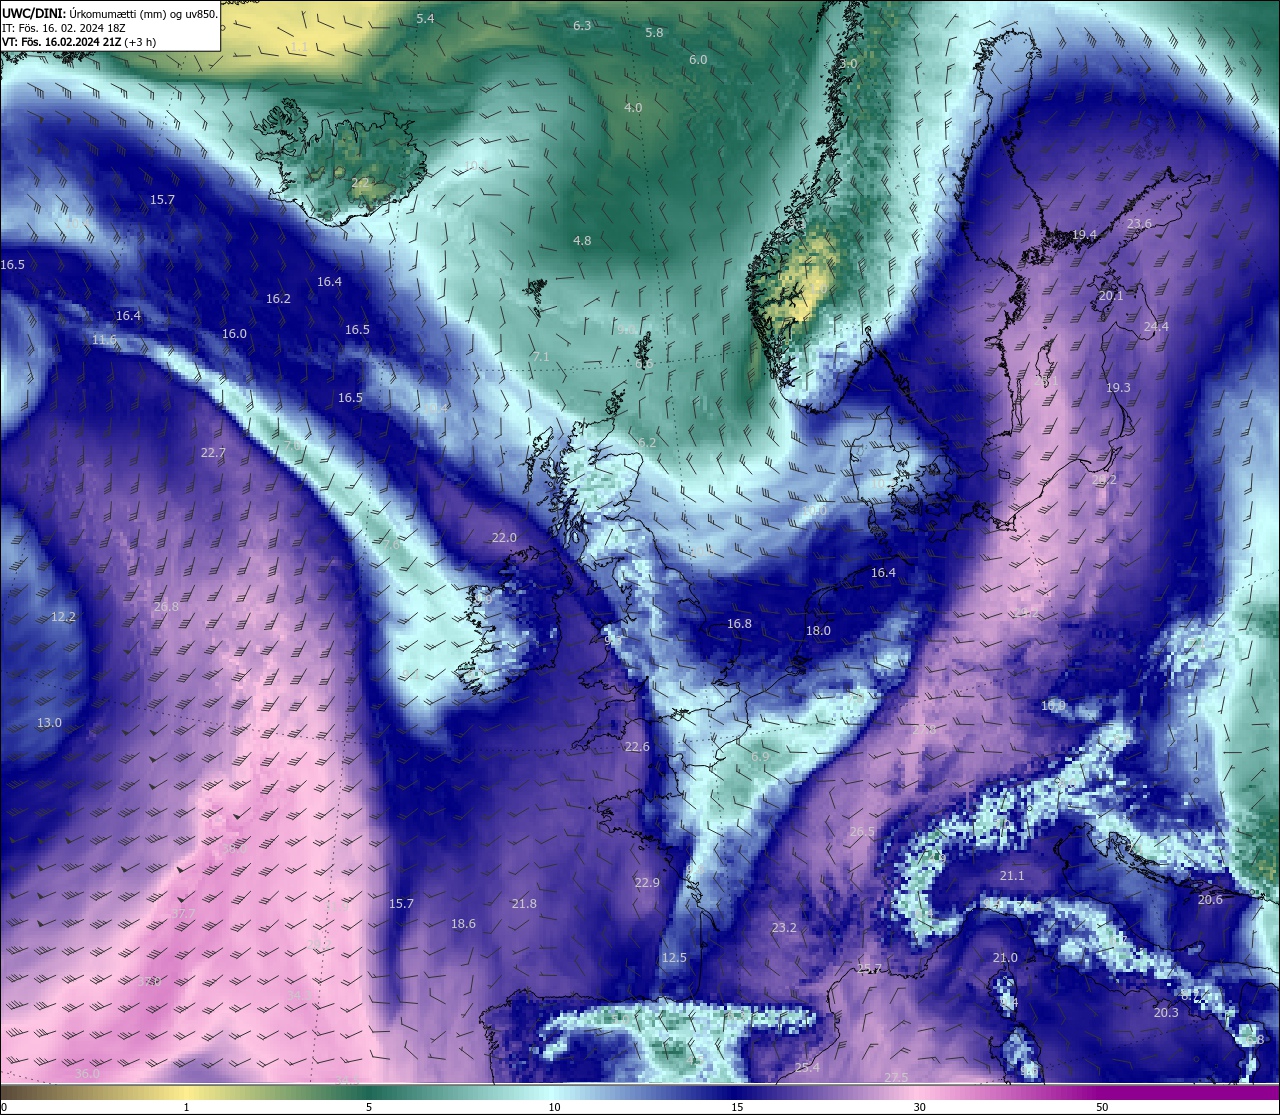Image resolution: width=1280 pixels, height=1115 pixels.
Task: Click the 12.5 value label on the map
Action: tap(674, 958)
